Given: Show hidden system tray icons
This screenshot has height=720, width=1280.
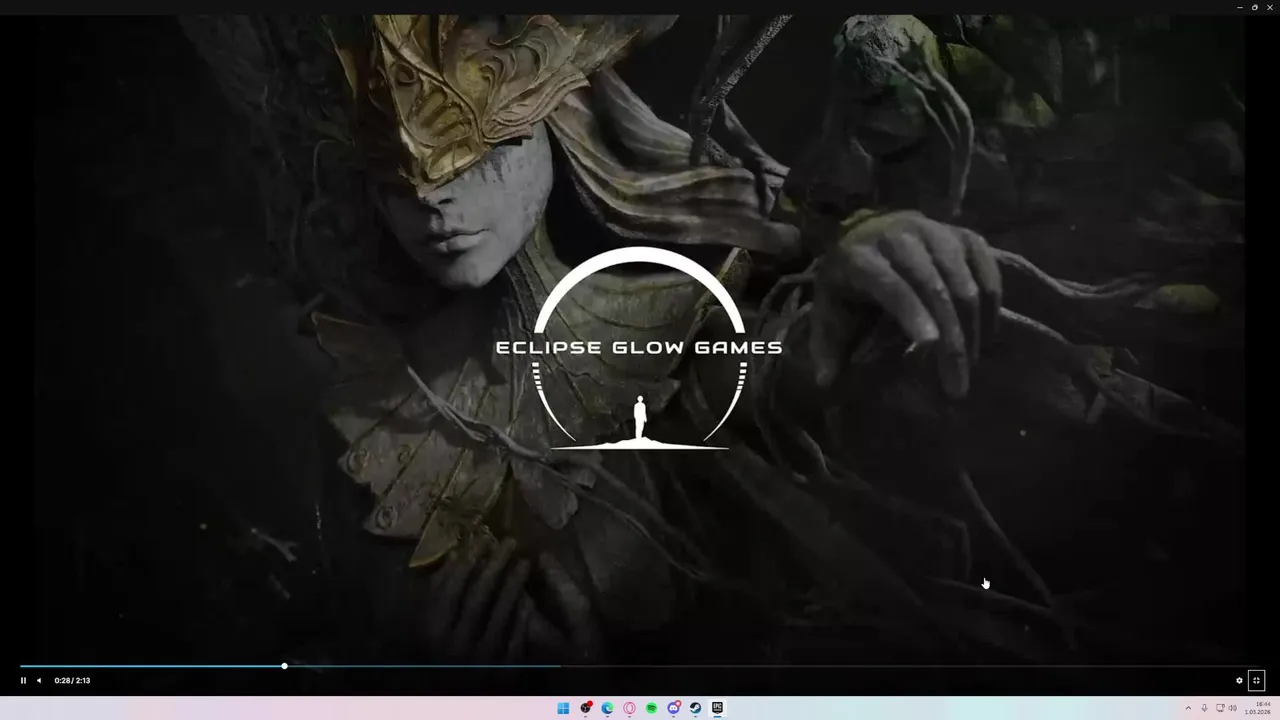Looking at the screenshot, I should pos(1188,708).
